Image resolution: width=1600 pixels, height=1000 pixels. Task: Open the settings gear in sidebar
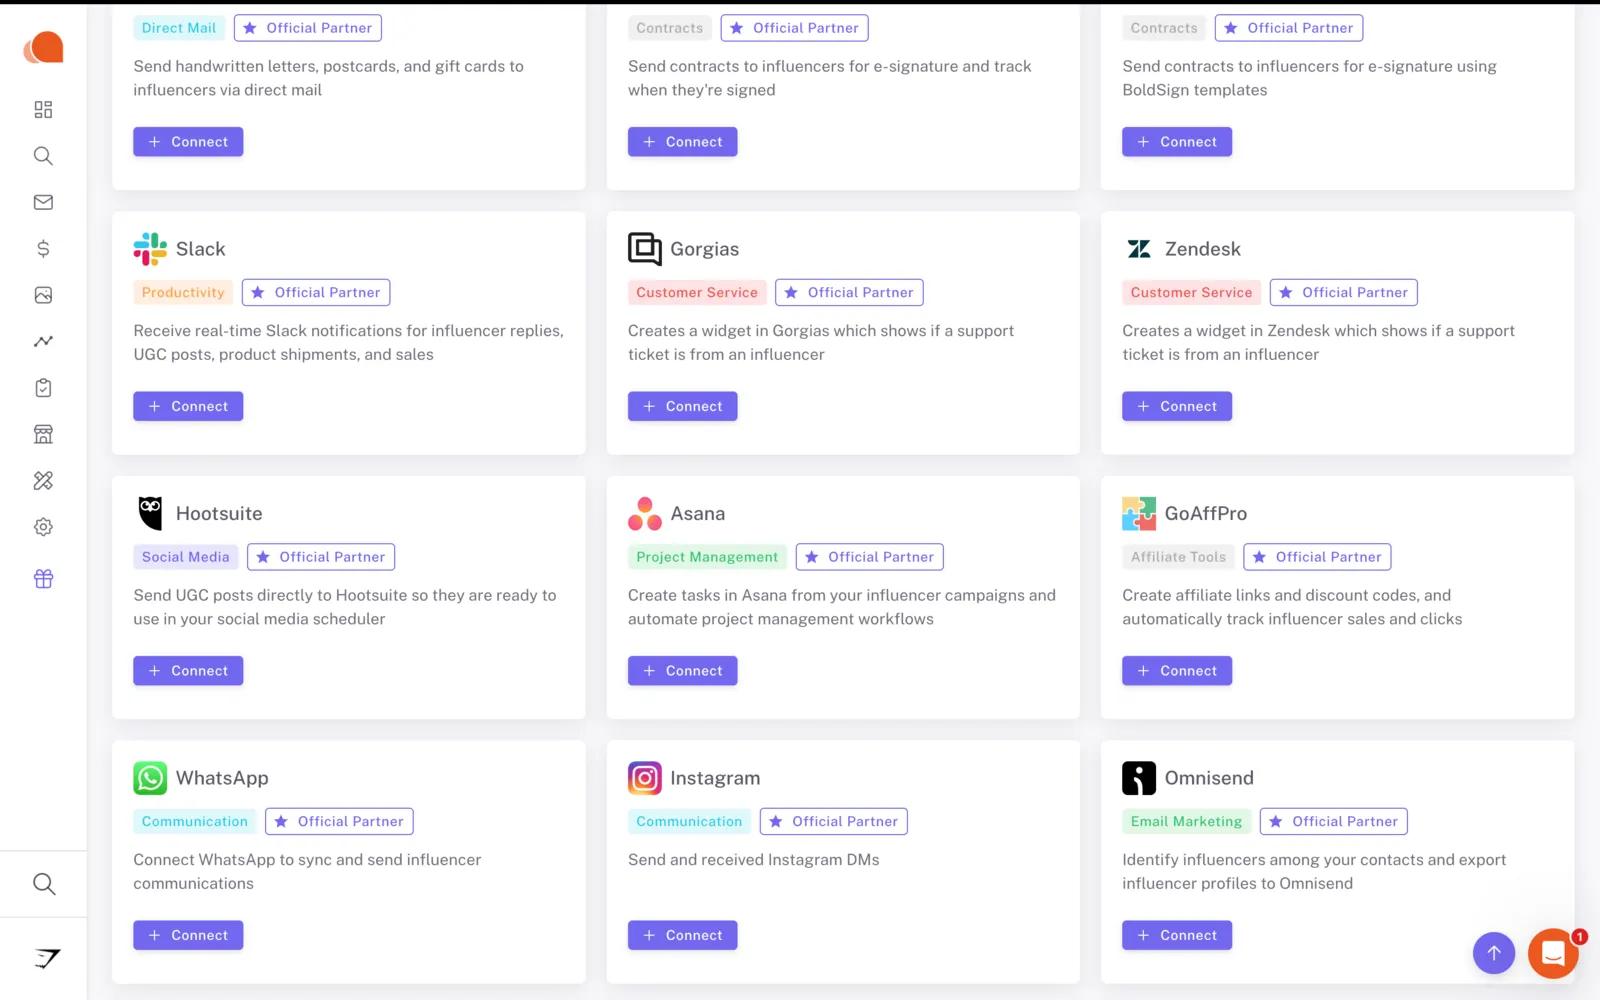coord(43,527)
